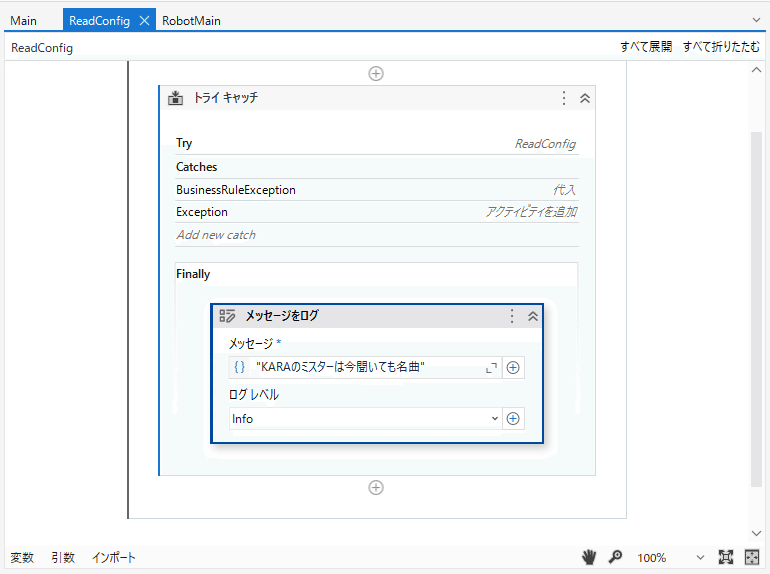This screenshot has width=770, height=574.
Task: Add activity above the Try Catch
Action: coord(376,74)
